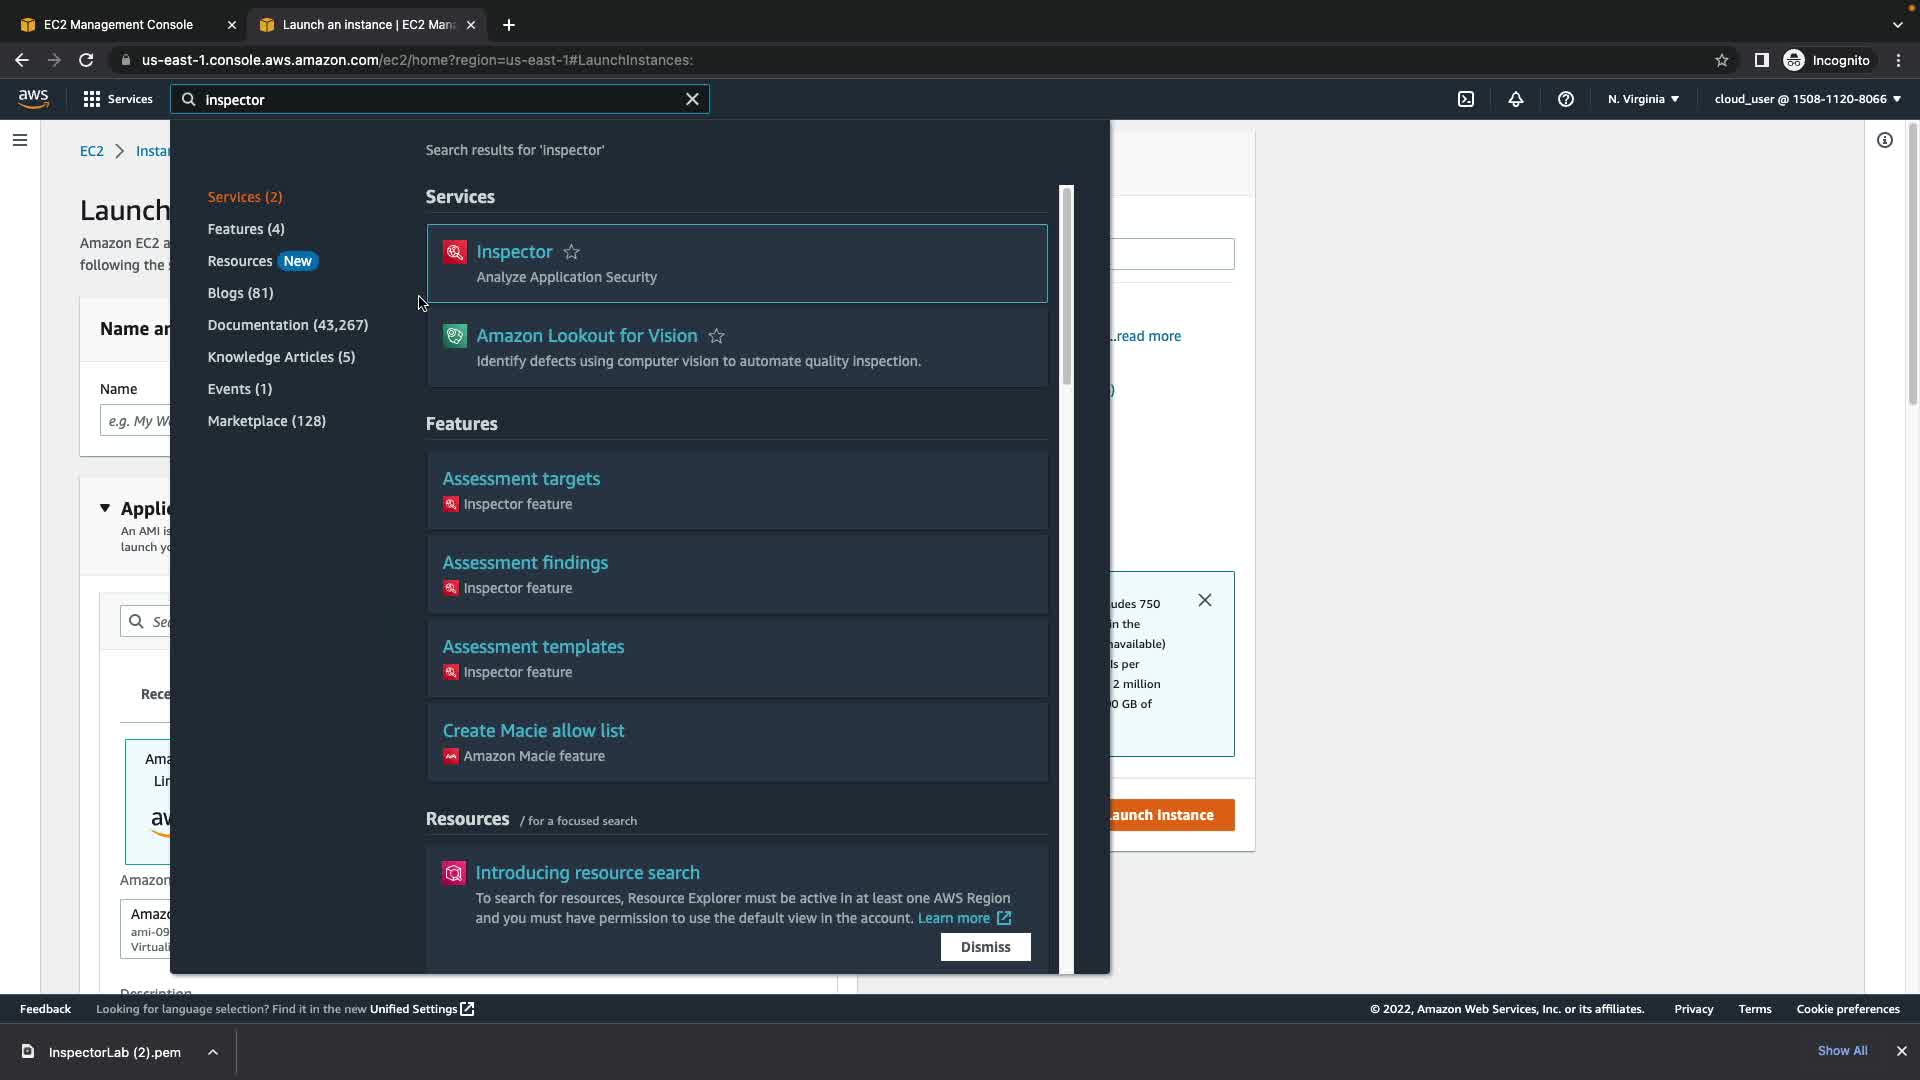Viewport: 1920px width, 1080px height.
Task: Open the cloud_user account dropdown
Action: [1807, 99]
